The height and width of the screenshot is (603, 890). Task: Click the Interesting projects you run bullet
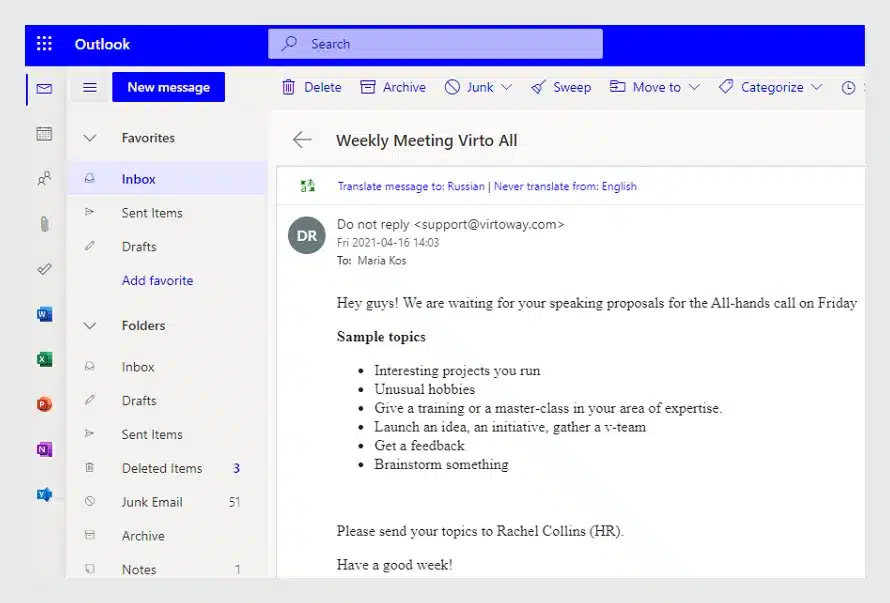pos(457,371)
